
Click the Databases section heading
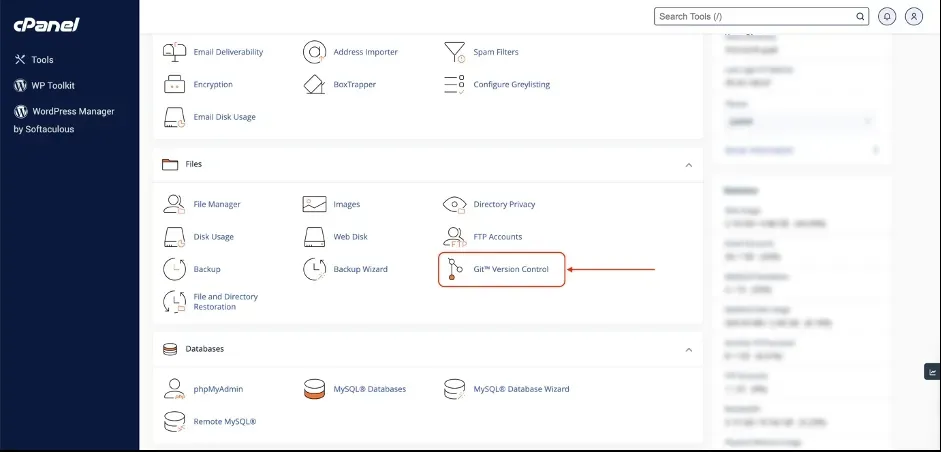[x=205, y=349]
